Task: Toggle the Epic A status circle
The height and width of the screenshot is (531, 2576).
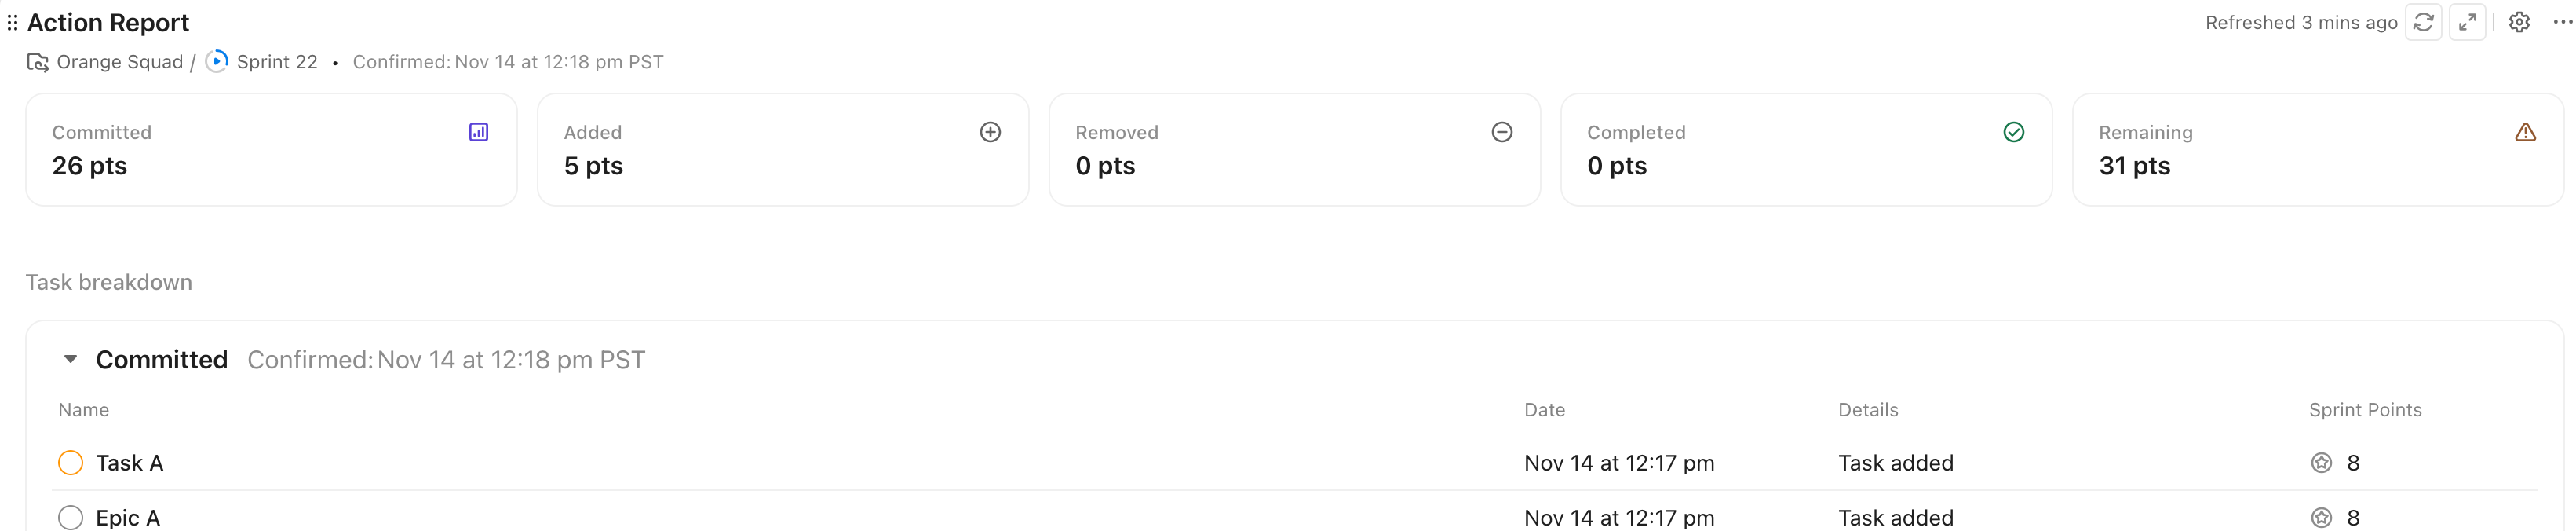Action: 71,517
